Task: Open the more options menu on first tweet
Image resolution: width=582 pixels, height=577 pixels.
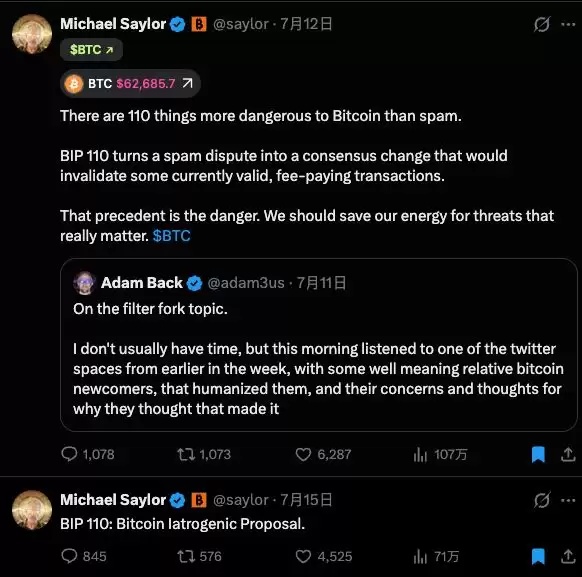Action: pos(568,24)
